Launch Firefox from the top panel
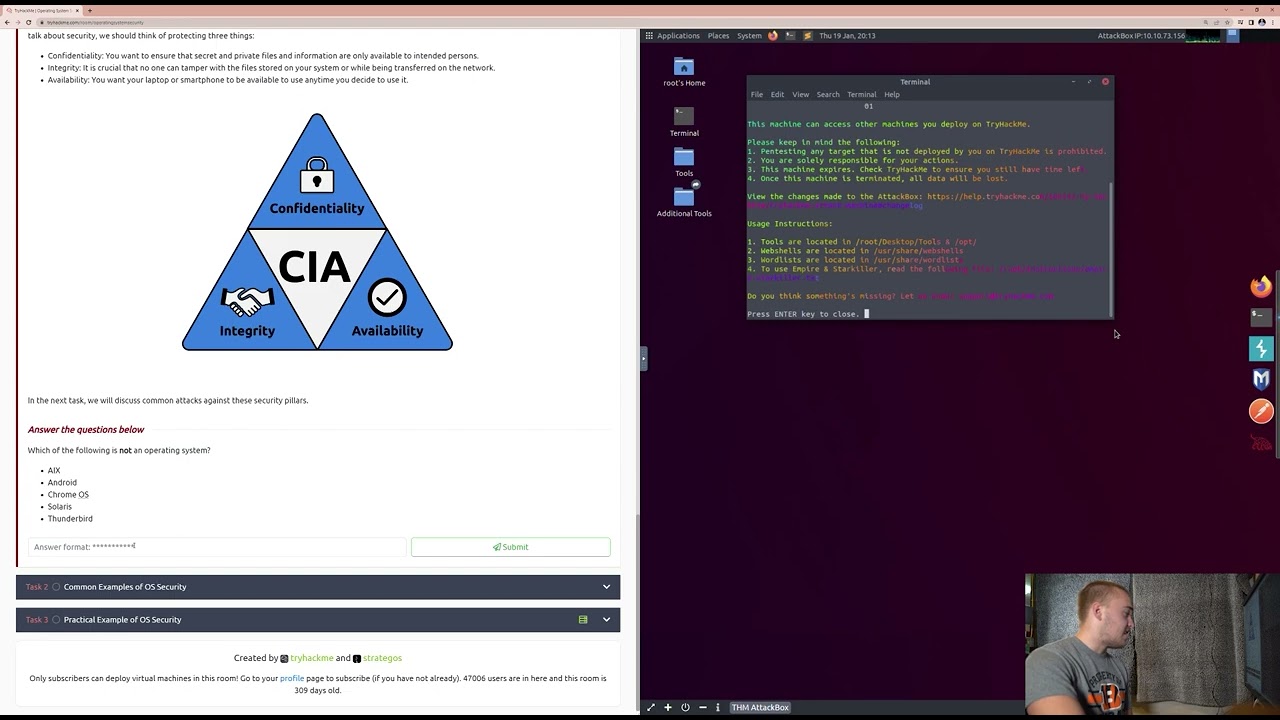Image resolution: width=1280 pixels, height=720 pixels. [773, 35]
